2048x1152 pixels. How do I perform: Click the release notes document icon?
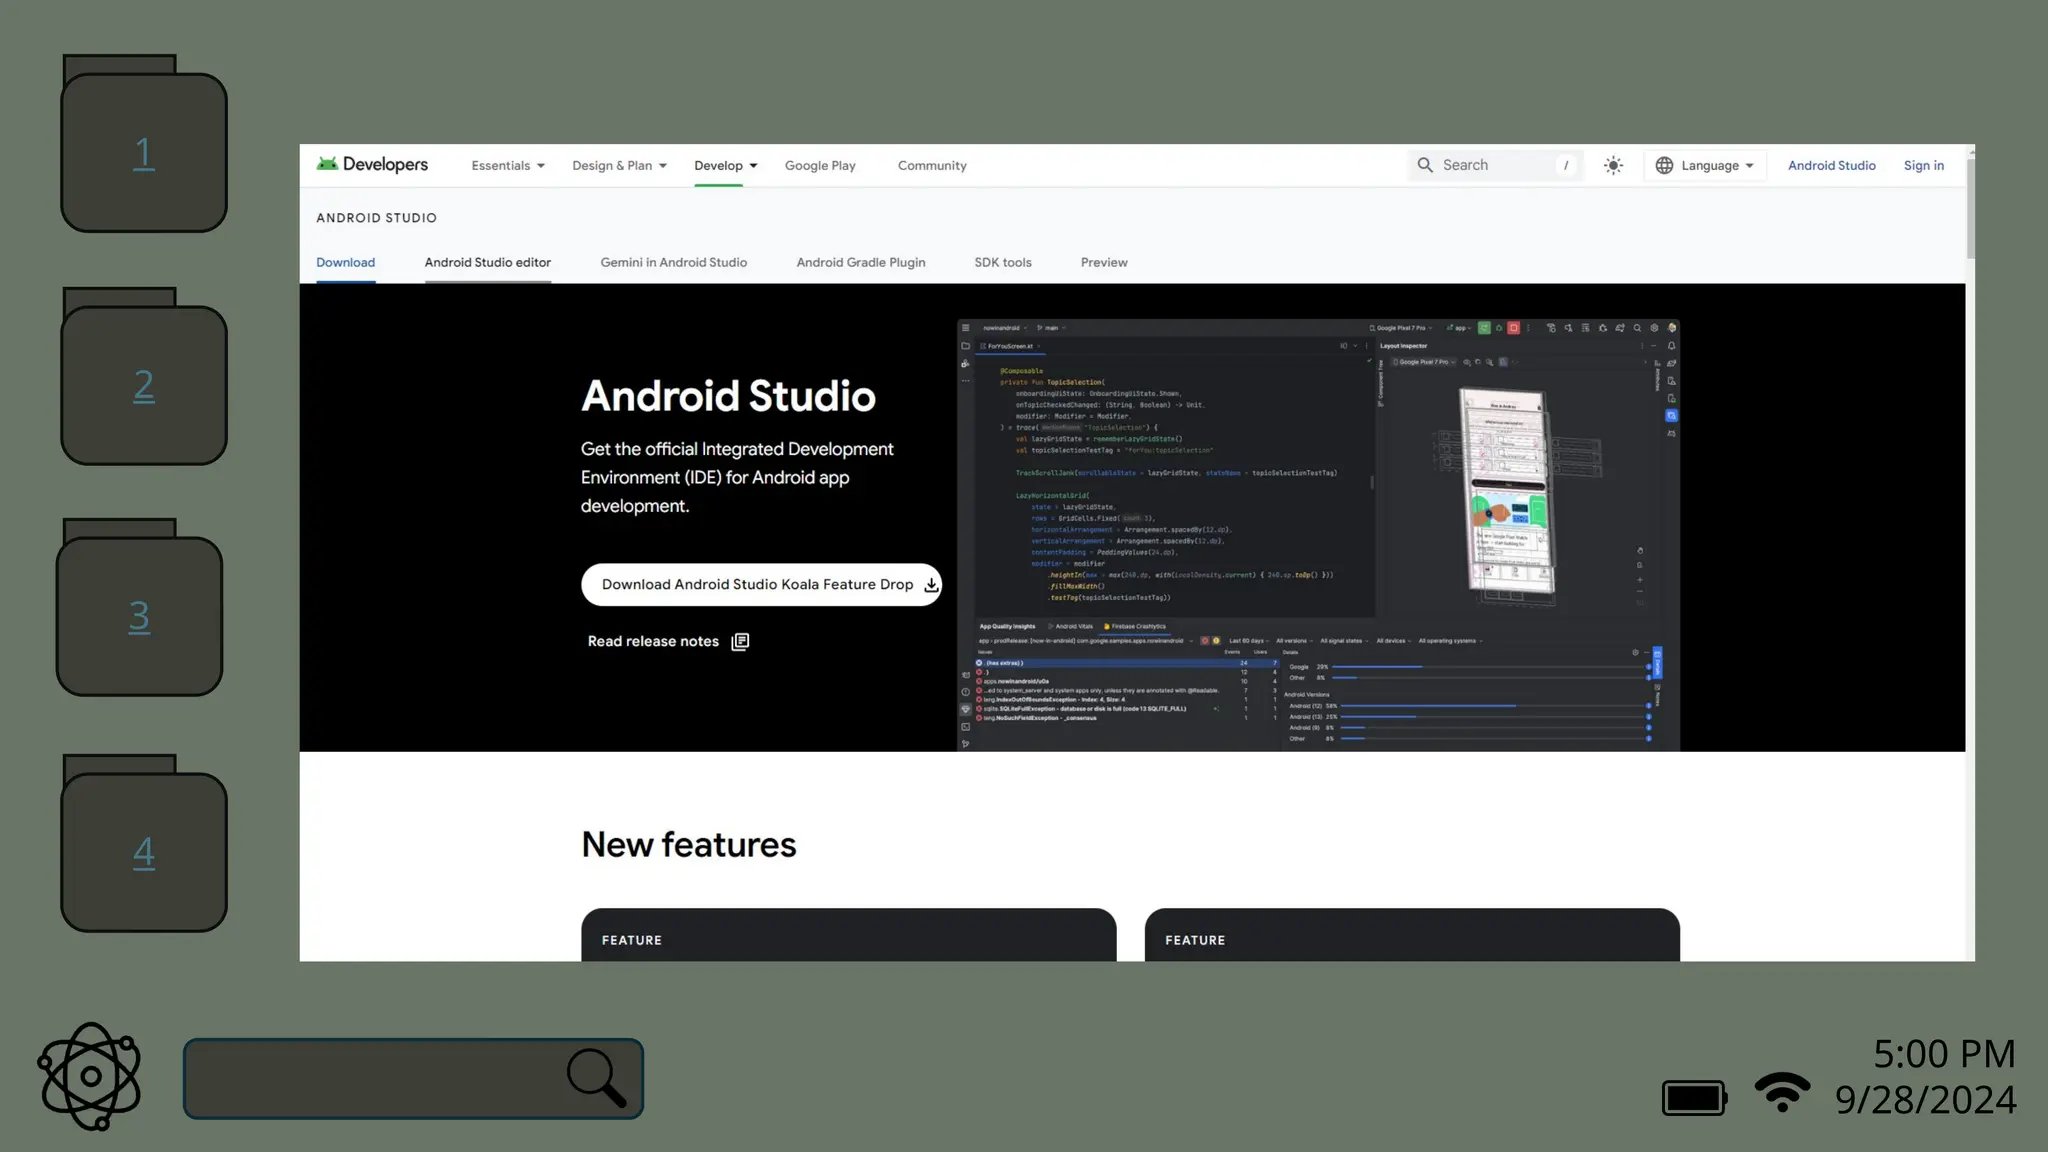pyautogui.click(x=740, y=642)
